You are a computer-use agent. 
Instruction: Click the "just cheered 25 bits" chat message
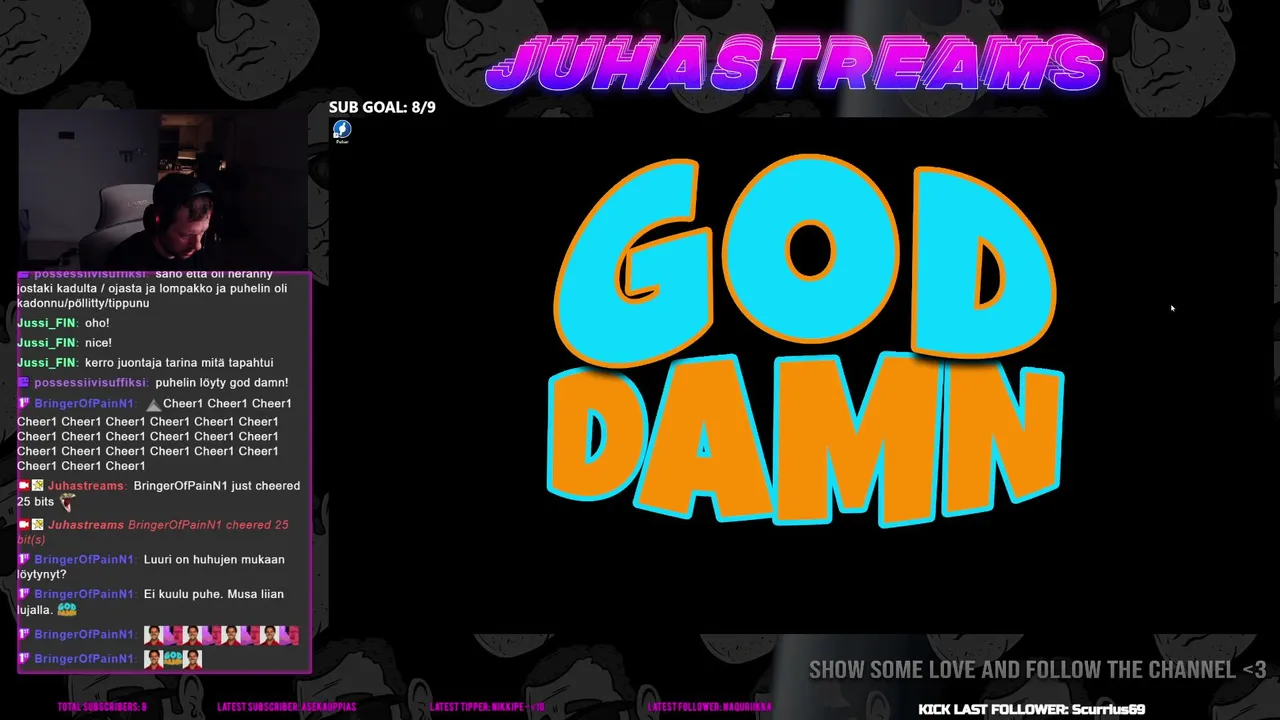(158, 493)
